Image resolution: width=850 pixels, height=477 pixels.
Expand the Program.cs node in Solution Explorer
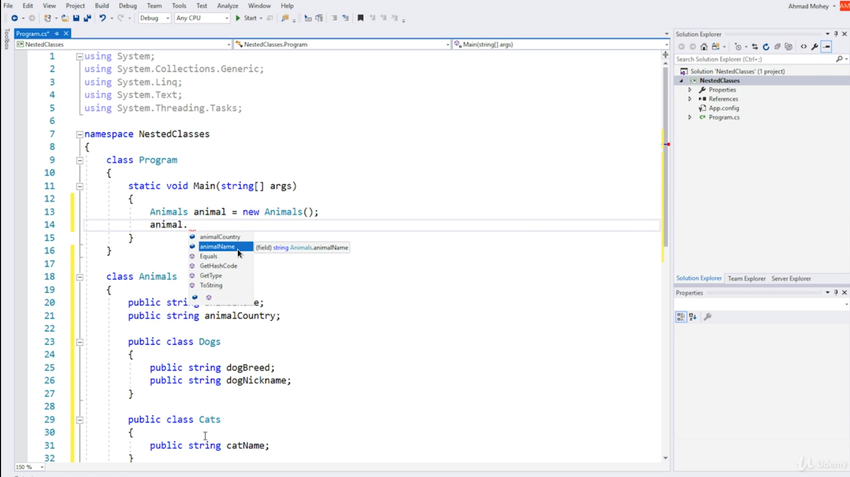coord(690,117)
